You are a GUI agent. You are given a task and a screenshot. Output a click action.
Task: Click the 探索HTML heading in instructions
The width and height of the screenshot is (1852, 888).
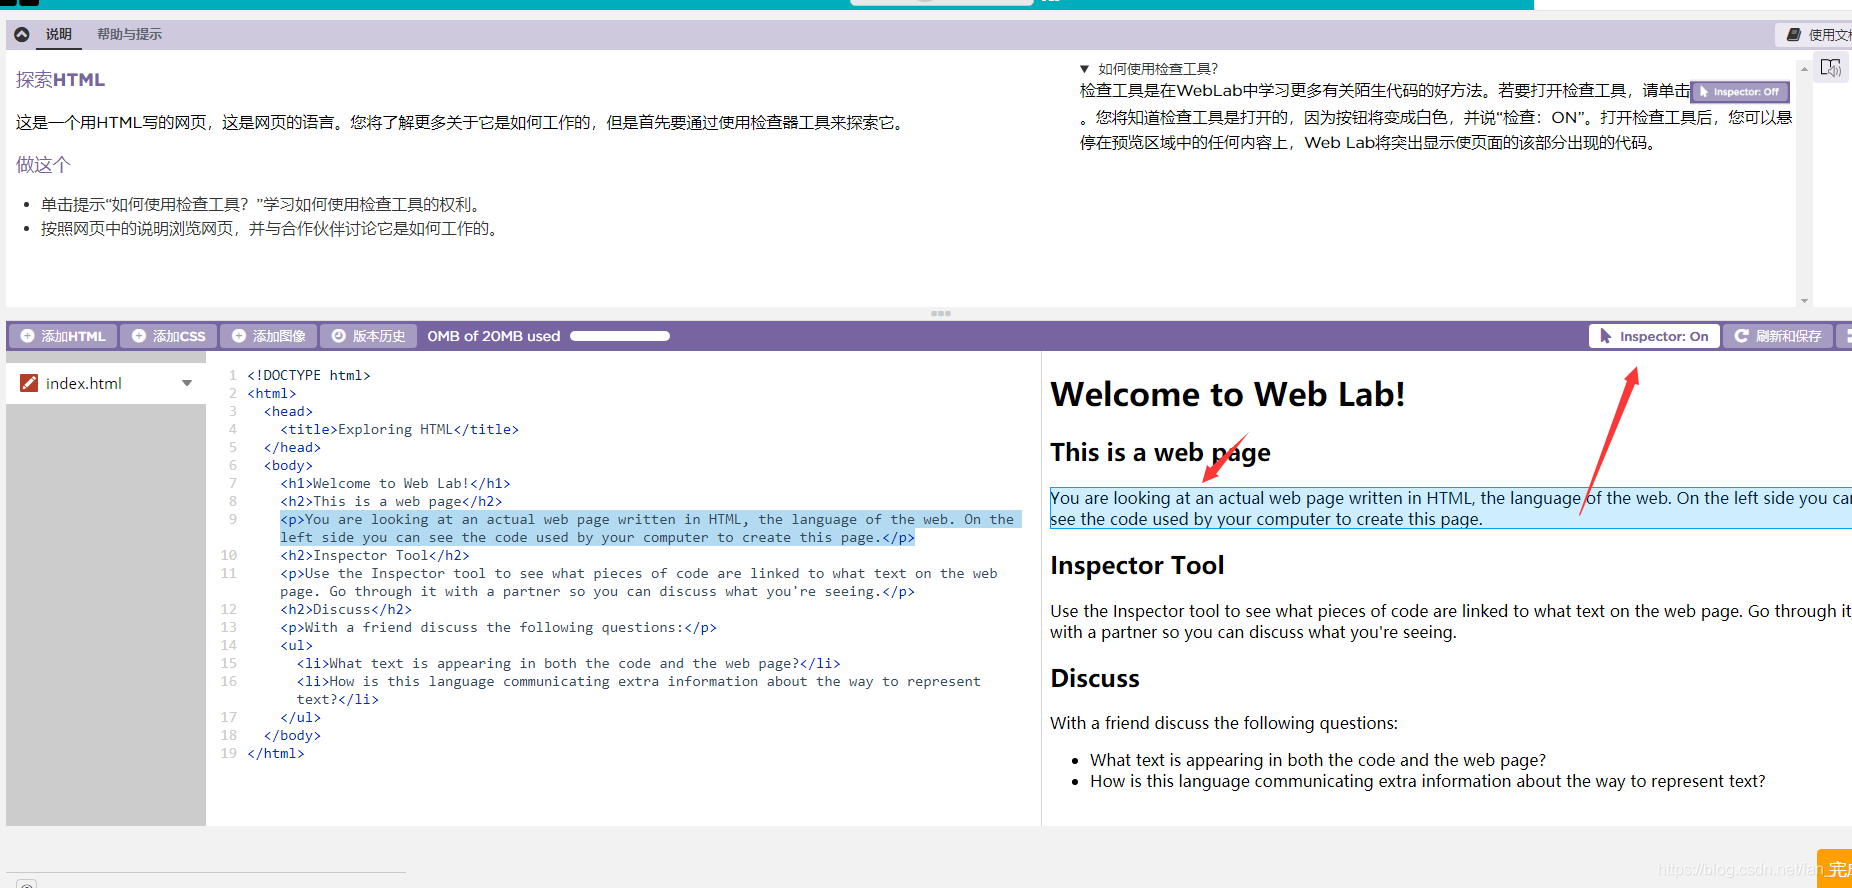(x=60, y=80)
